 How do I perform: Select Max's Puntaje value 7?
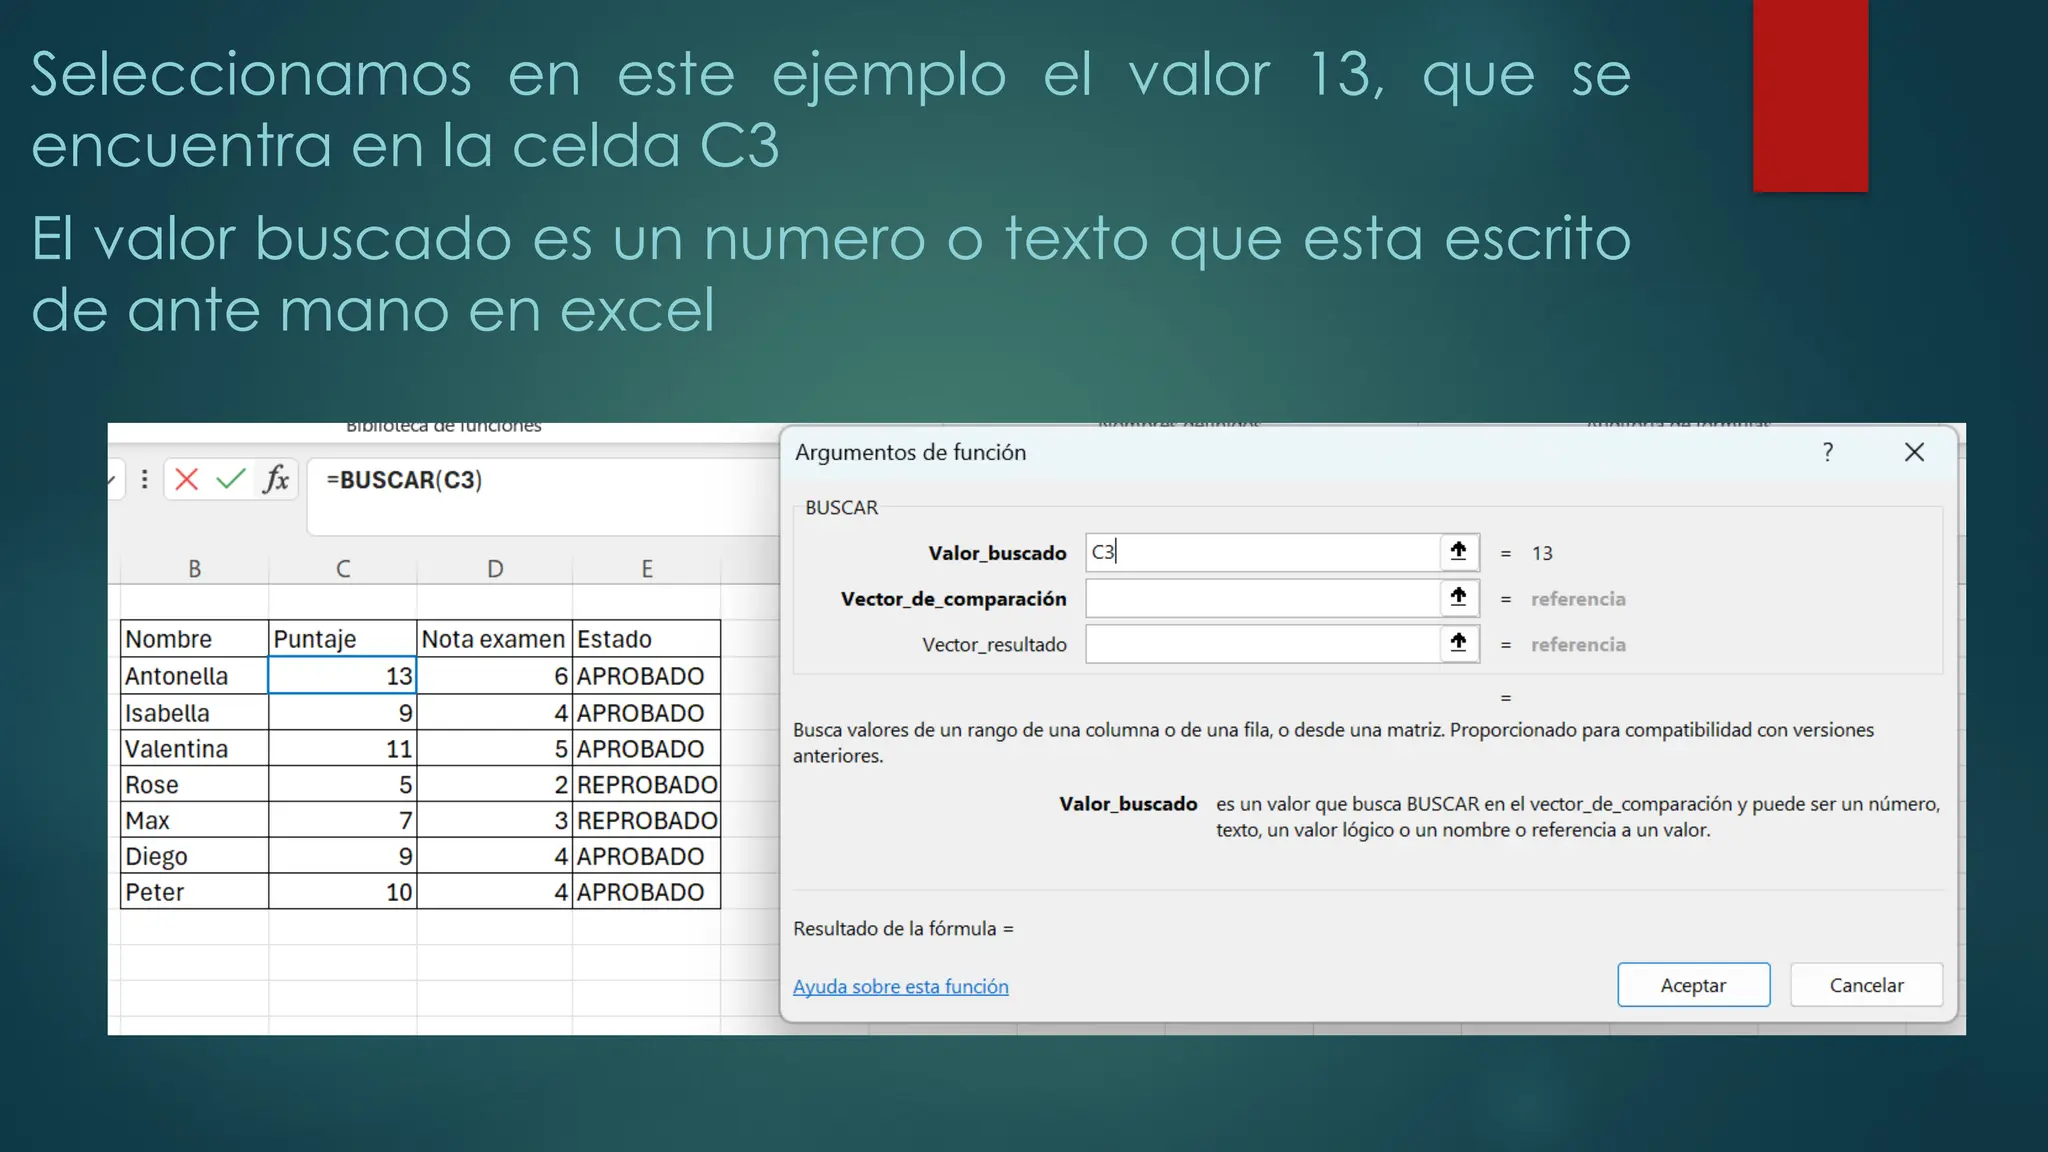tap(343, 821)
